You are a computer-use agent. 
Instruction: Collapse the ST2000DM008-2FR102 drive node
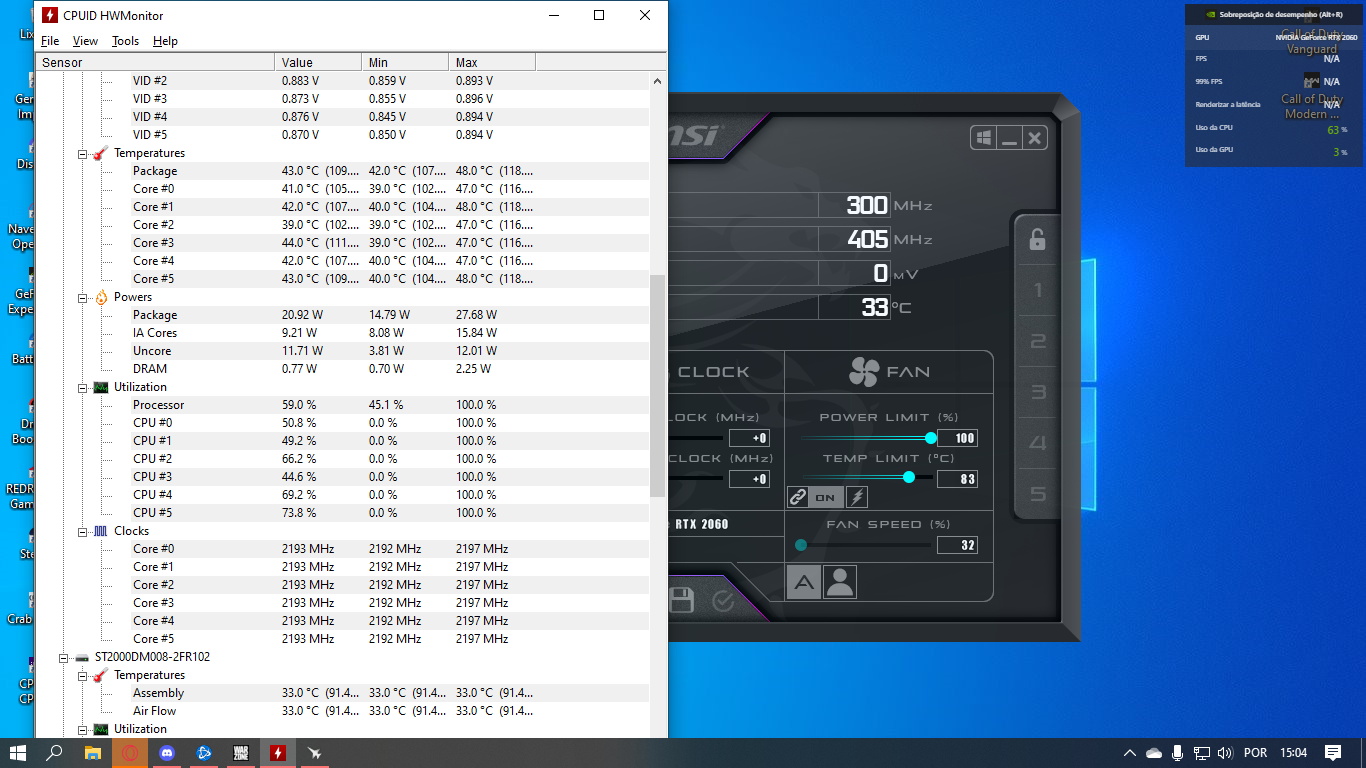click(x=65, y=658)
